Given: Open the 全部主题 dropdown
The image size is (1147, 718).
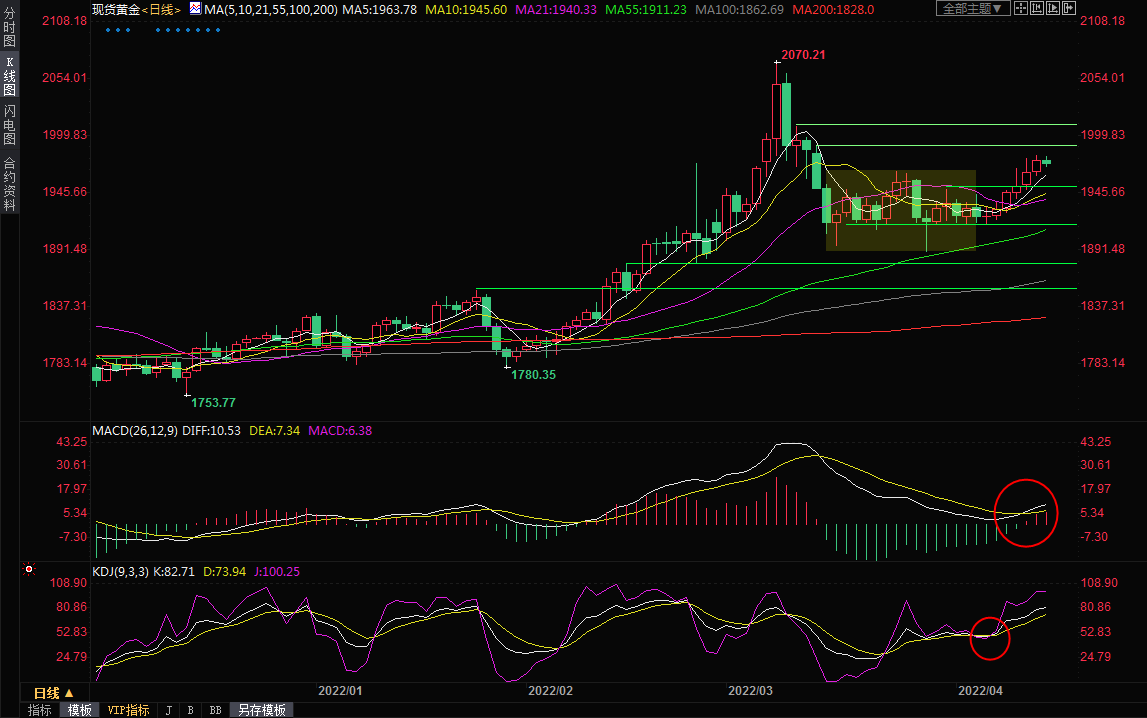Looking at the screenshot, I should coord(973,9).
